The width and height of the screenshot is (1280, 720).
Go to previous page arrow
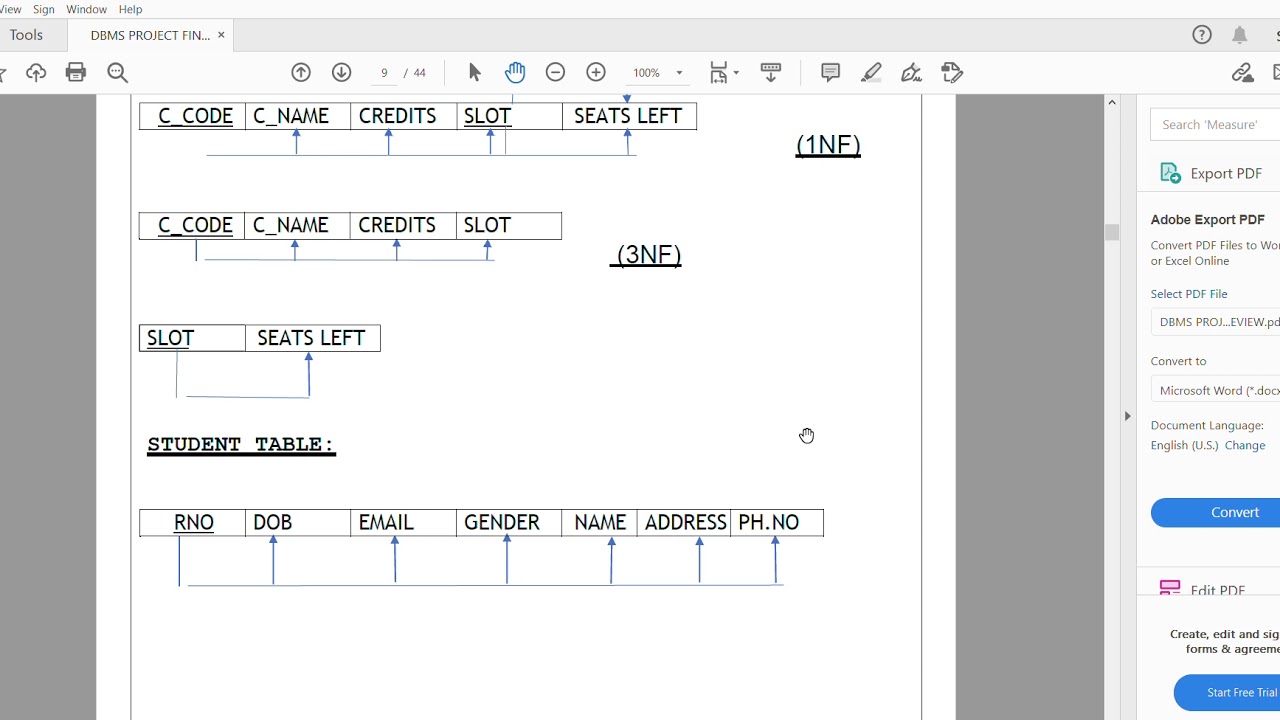tap(301, 72)
